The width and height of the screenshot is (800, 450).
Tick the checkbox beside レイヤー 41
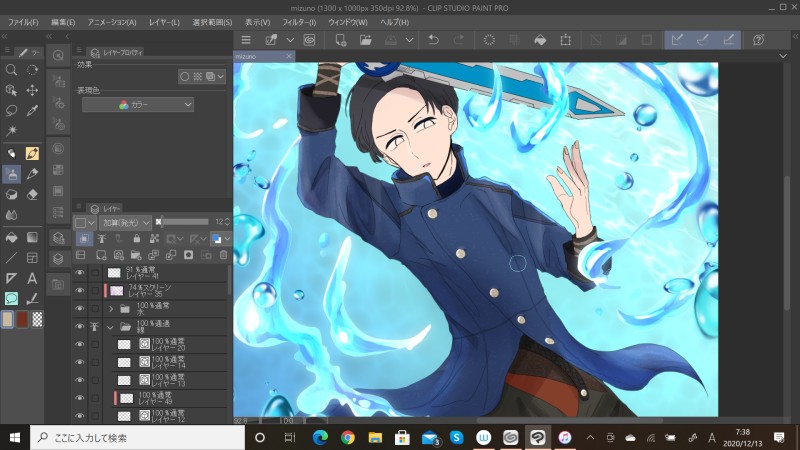pos(95,273)
